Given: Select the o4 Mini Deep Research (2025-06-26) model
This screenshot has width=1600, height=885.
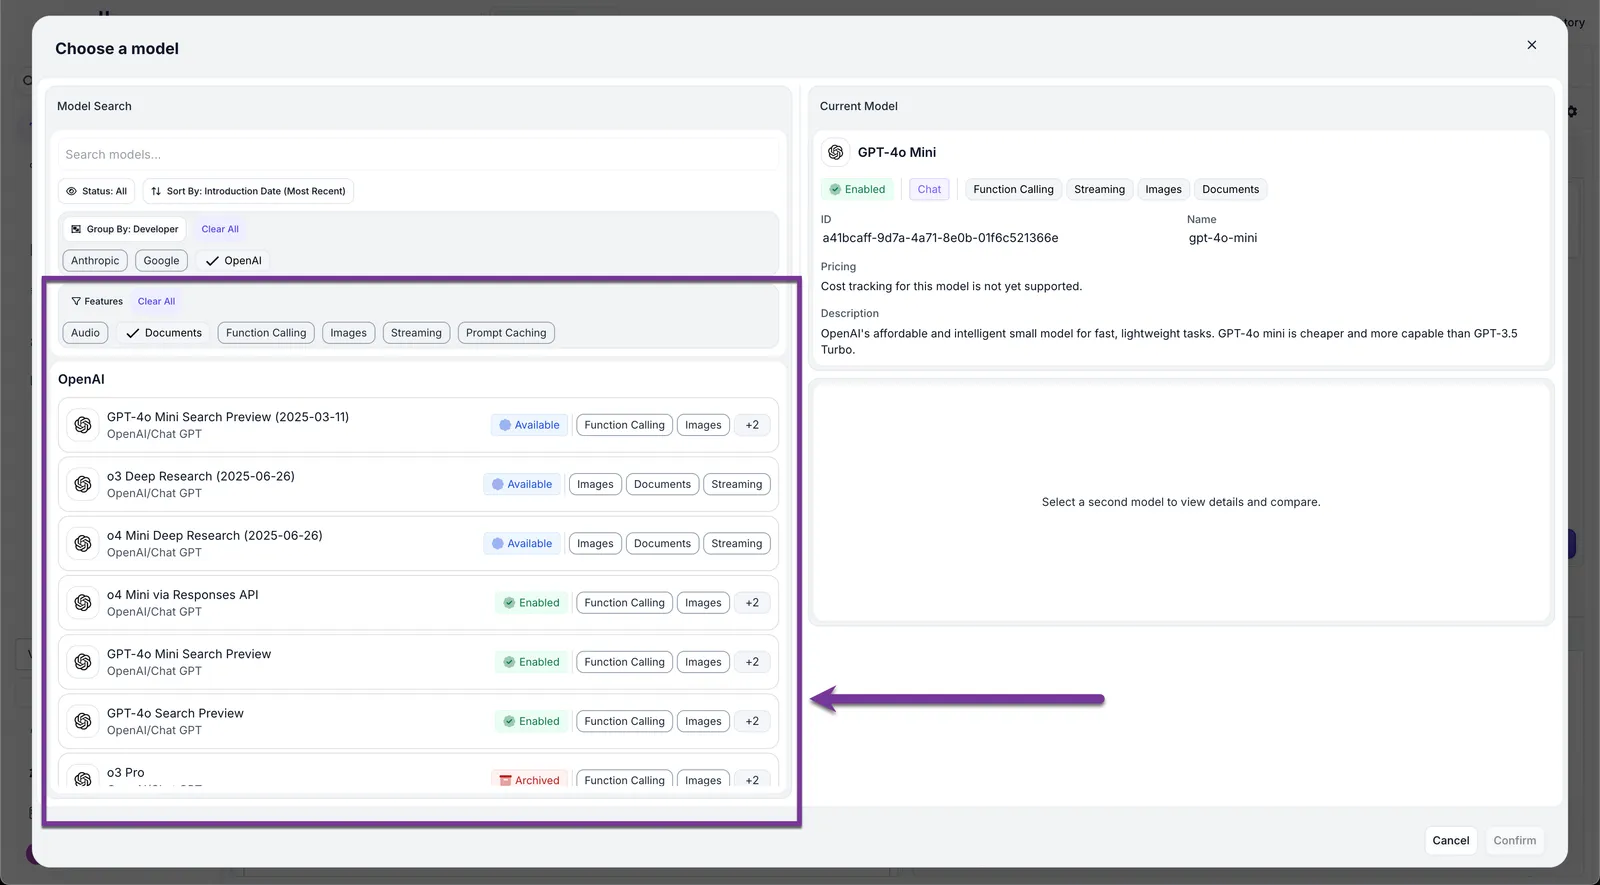Looking at the screenshot, I should point(418,543).
